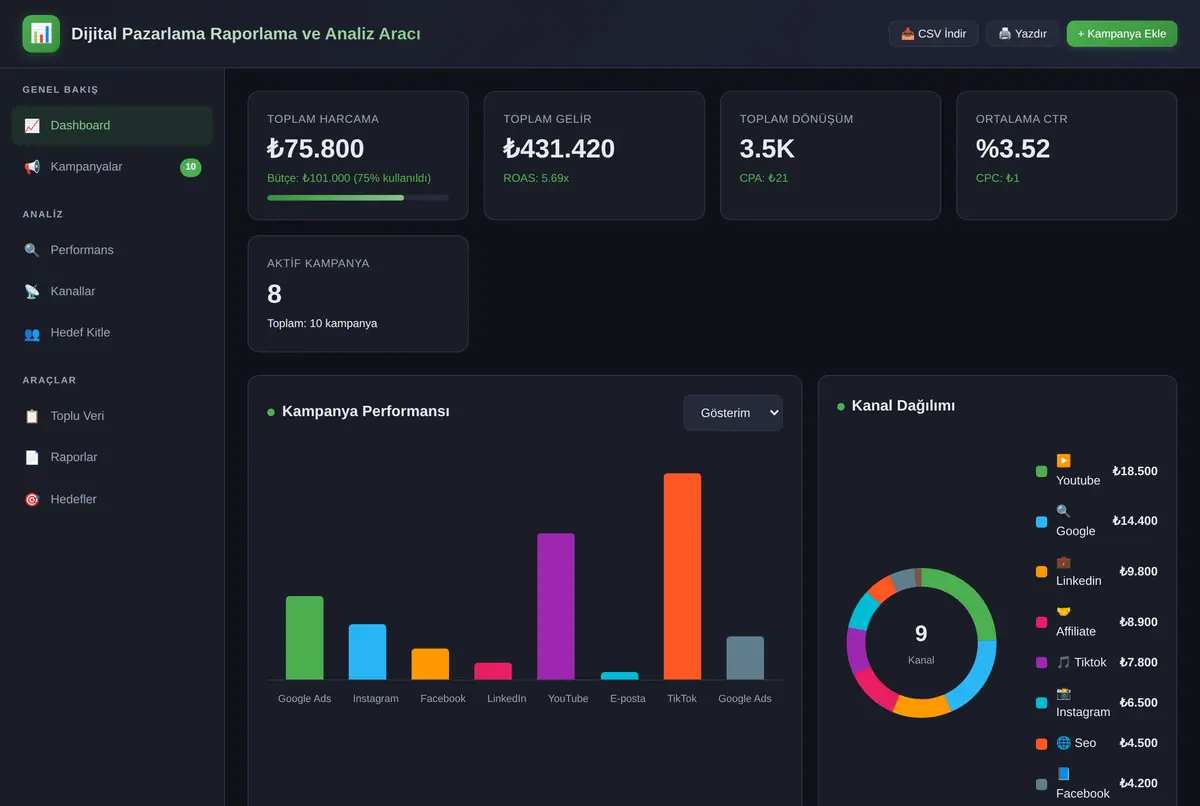Click the budget usage progress bar
This screenshot has width=1200, height=806.
[358, 198]
